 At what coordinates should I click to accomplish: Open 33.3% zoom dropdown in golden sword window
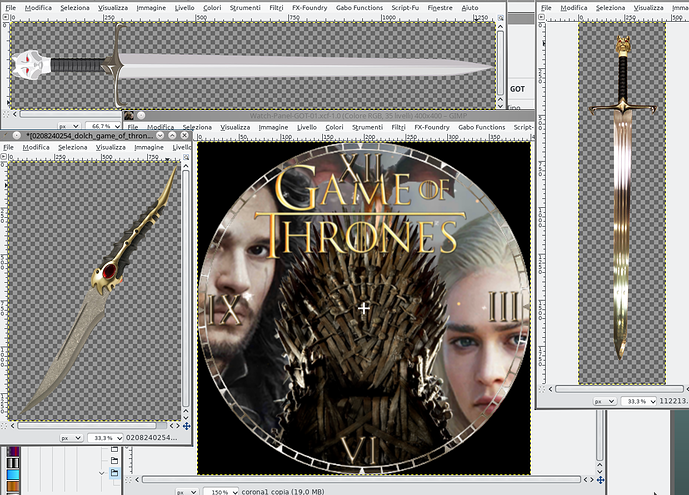click(x=638, y=401)
